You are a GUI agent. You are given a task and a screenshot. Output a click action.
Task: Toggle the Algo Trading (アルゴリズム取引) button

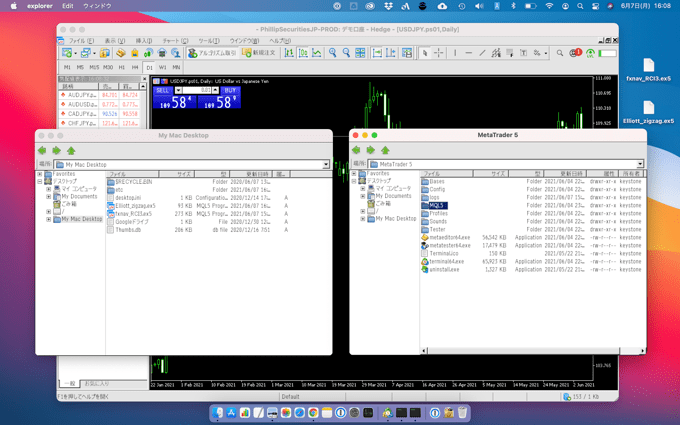click(212, 53)
